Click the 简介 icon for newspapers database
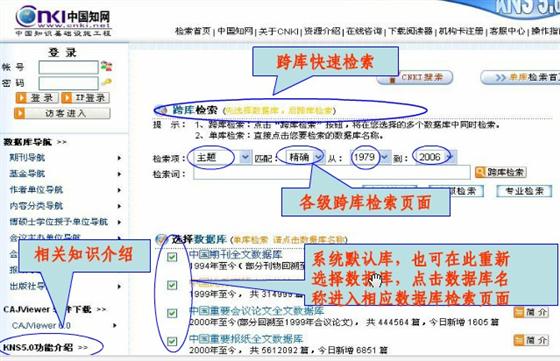 pos(519,340)
